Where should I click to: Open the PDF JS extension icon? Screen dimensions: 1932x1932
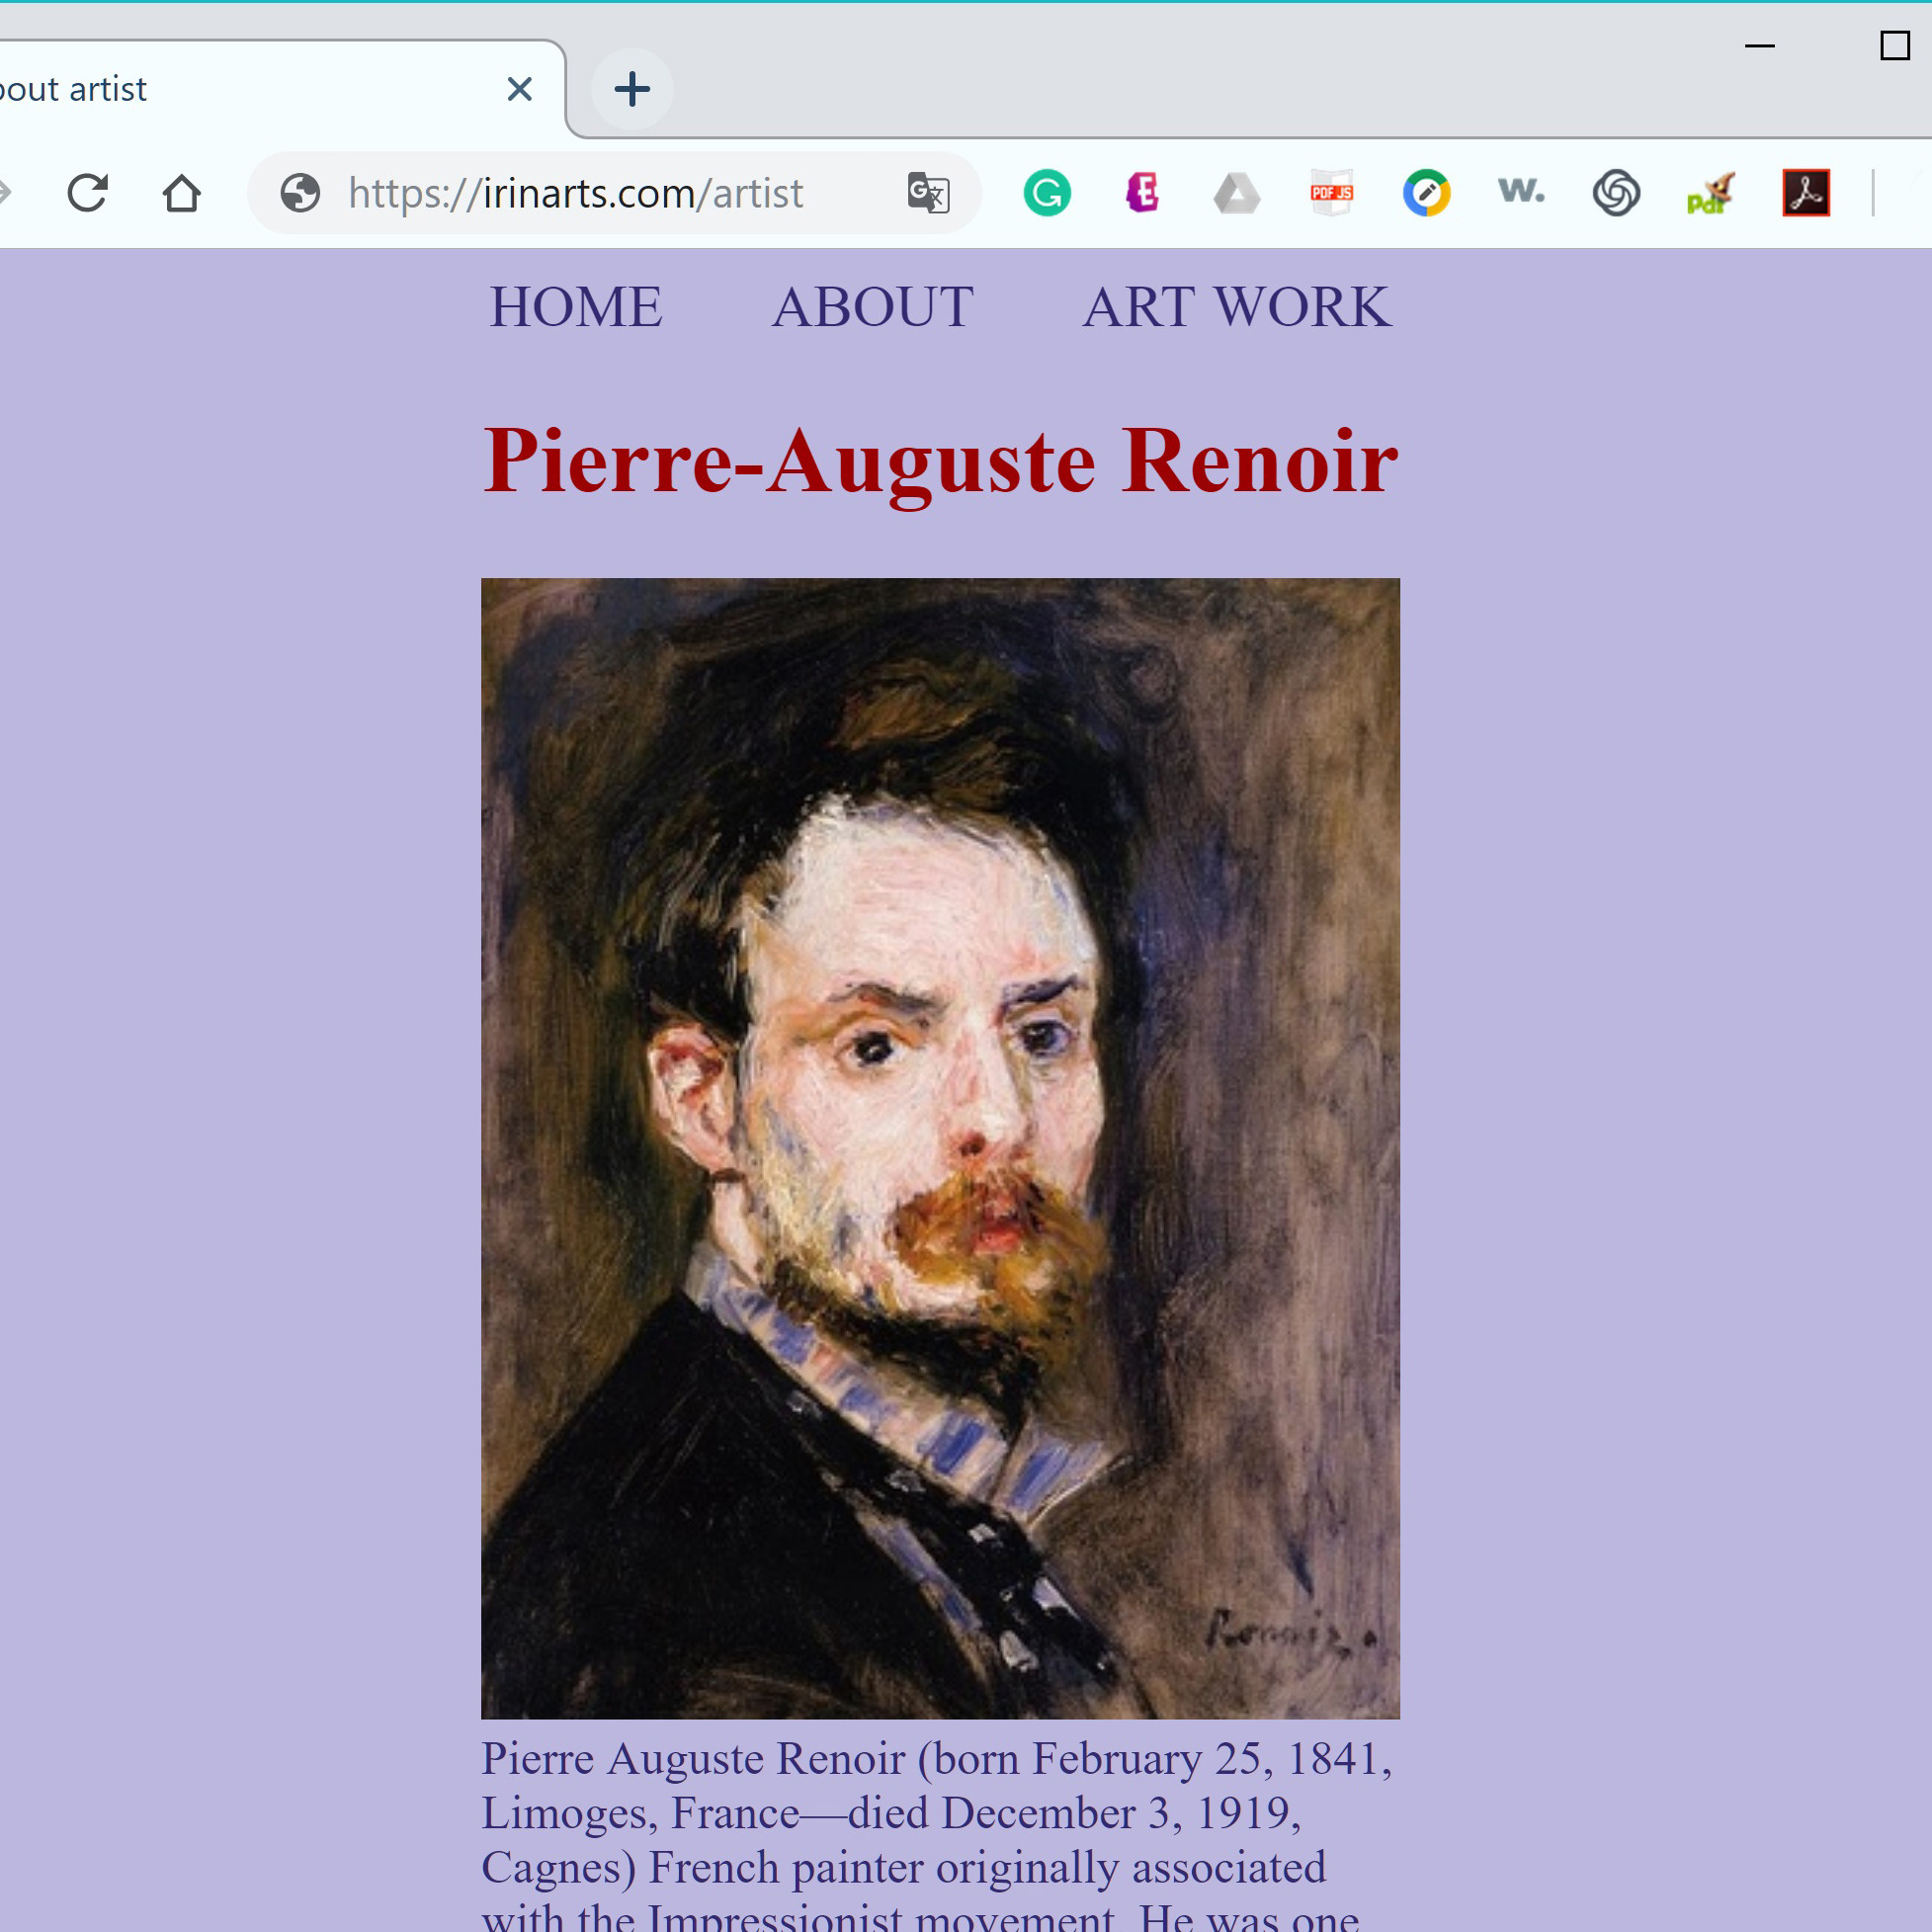pos(1332,193)
